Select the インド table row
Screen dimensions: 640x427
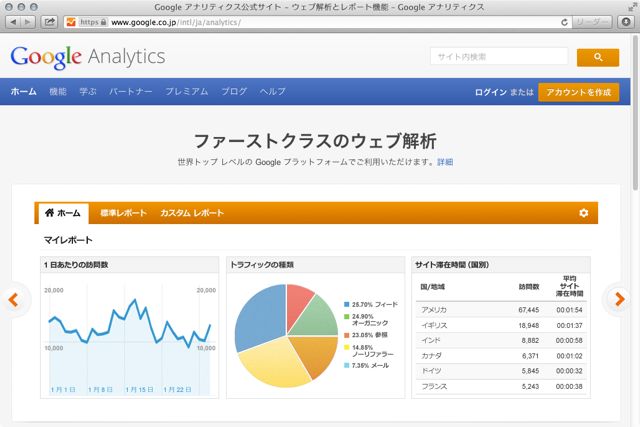click(x=501, y=340)
